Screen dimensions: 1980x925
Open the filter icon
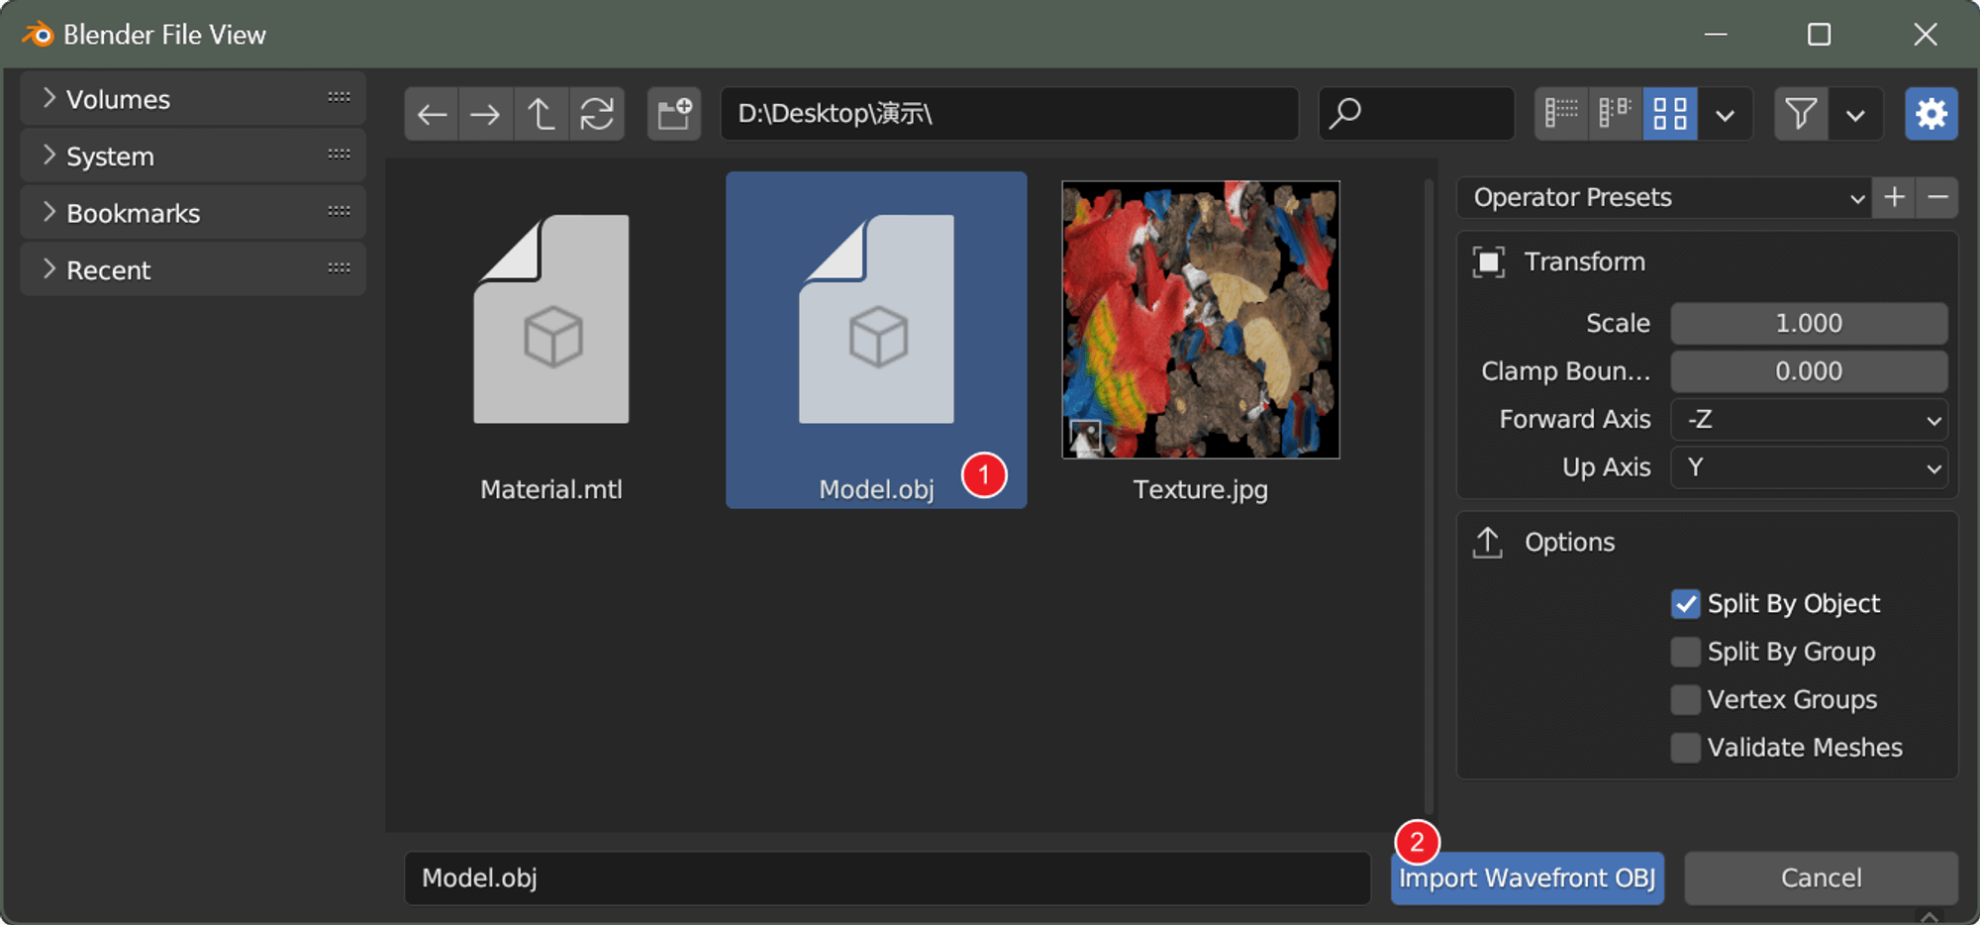(1800, 113)
